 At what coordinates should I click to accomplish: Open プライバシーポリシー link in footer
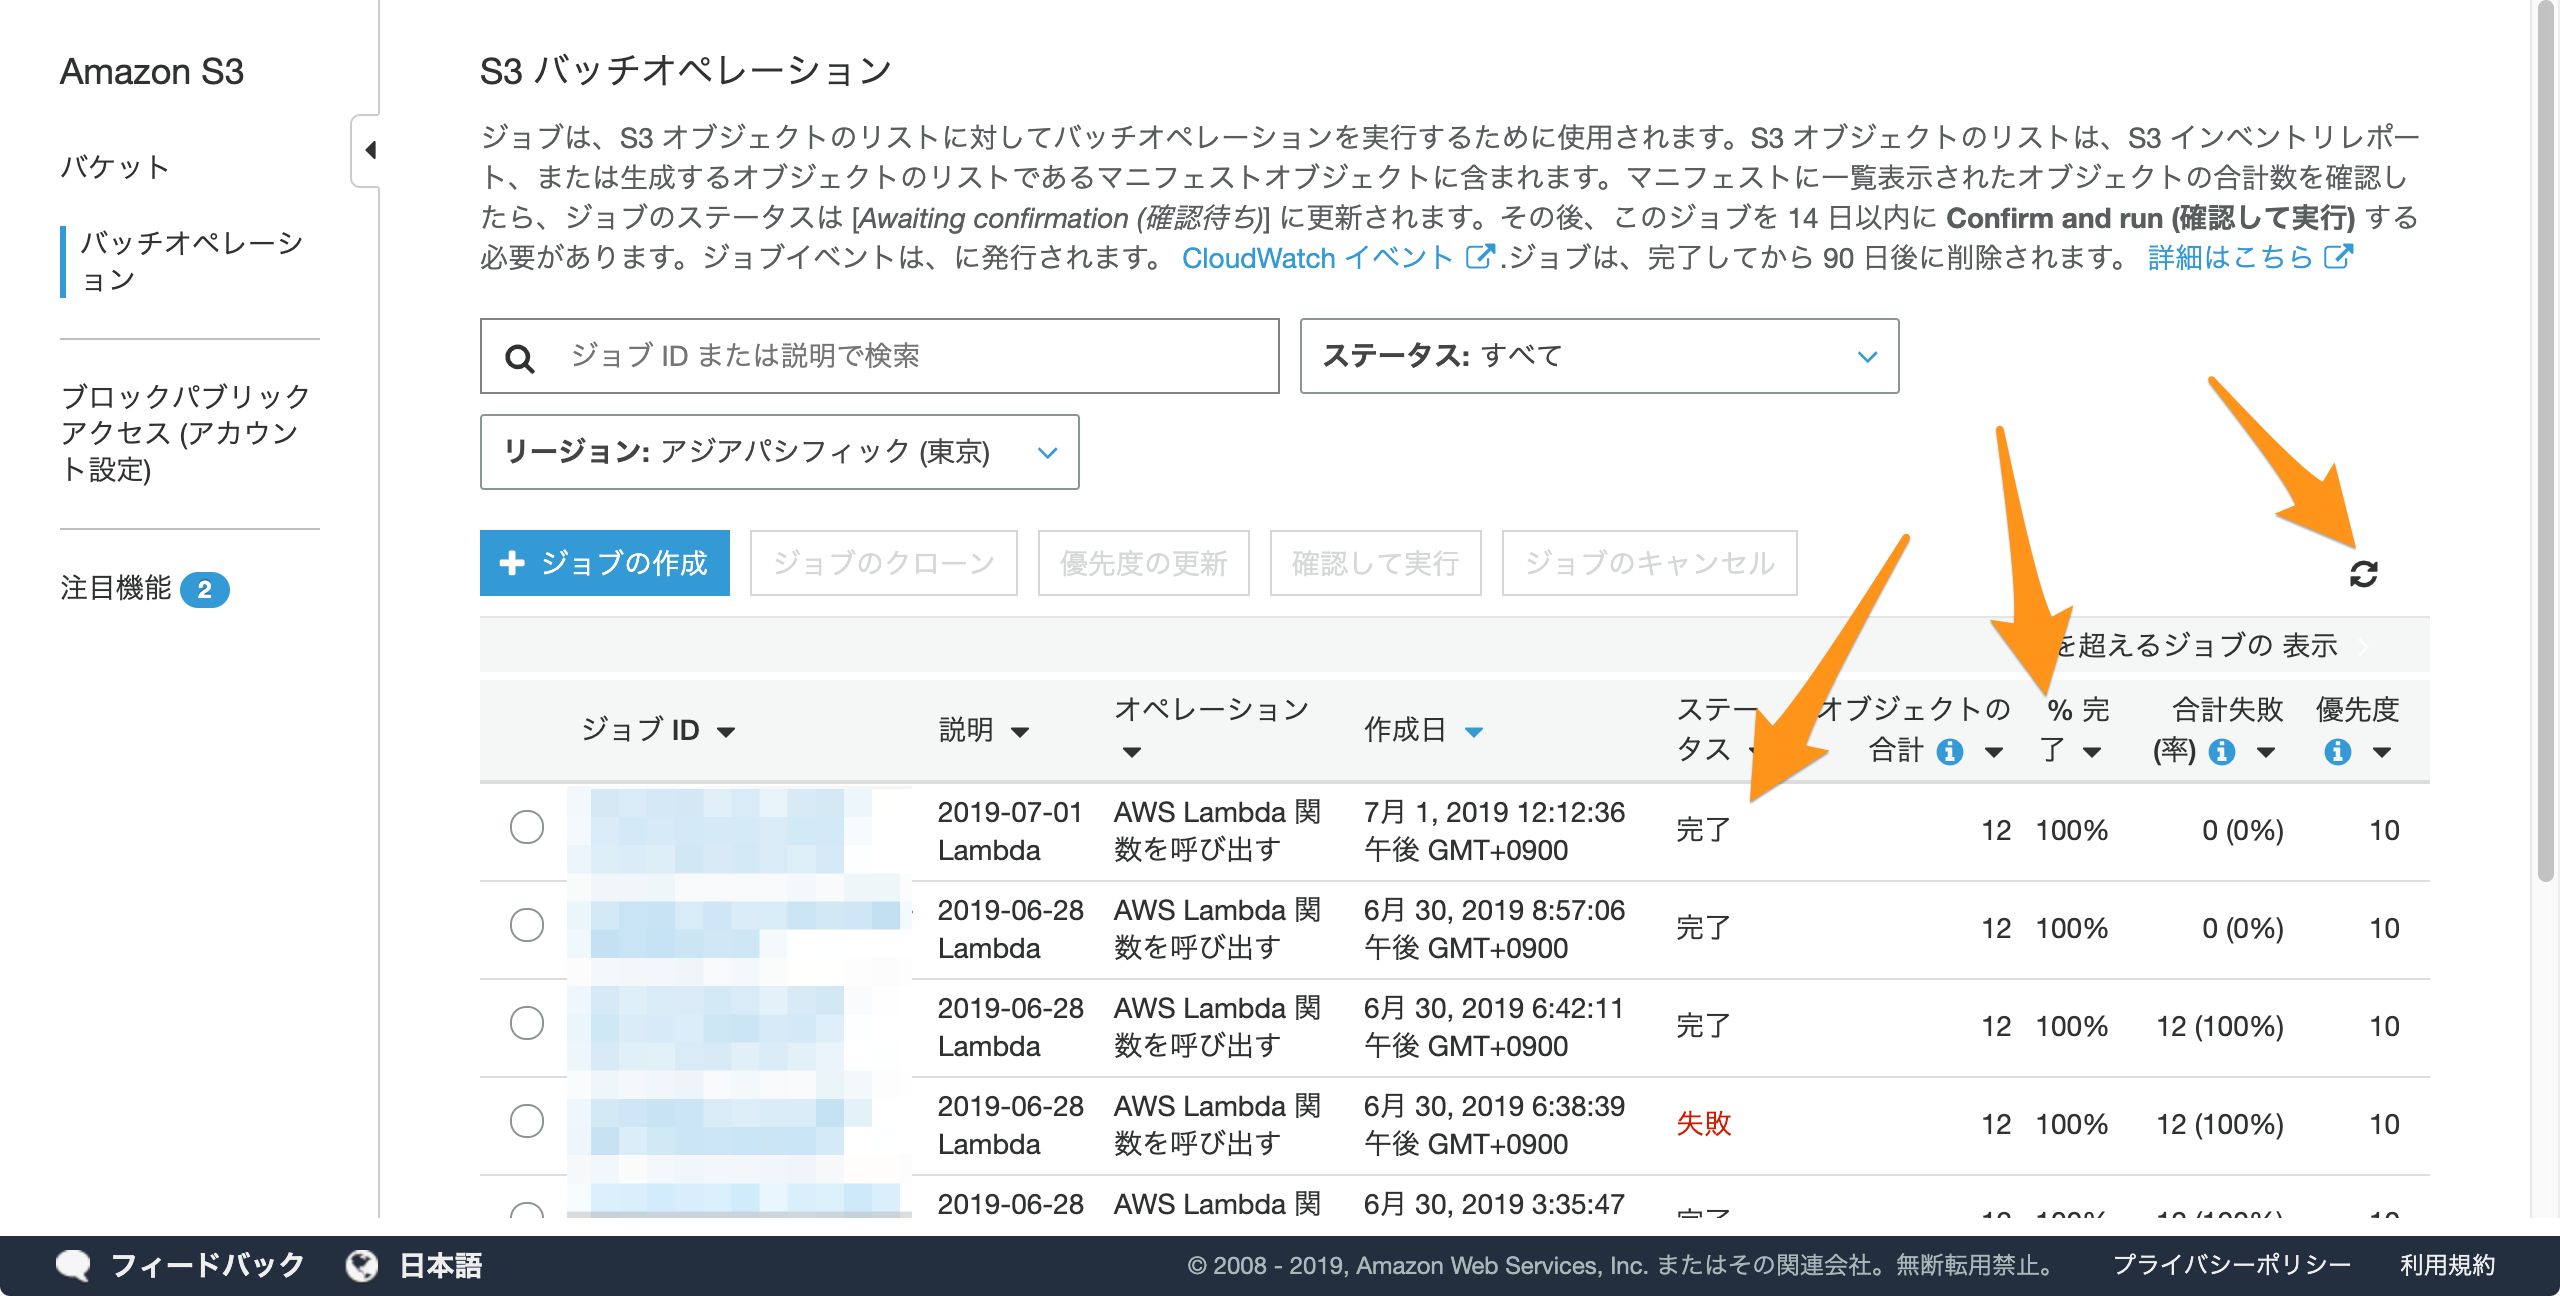click(x=2231, y=1265)
